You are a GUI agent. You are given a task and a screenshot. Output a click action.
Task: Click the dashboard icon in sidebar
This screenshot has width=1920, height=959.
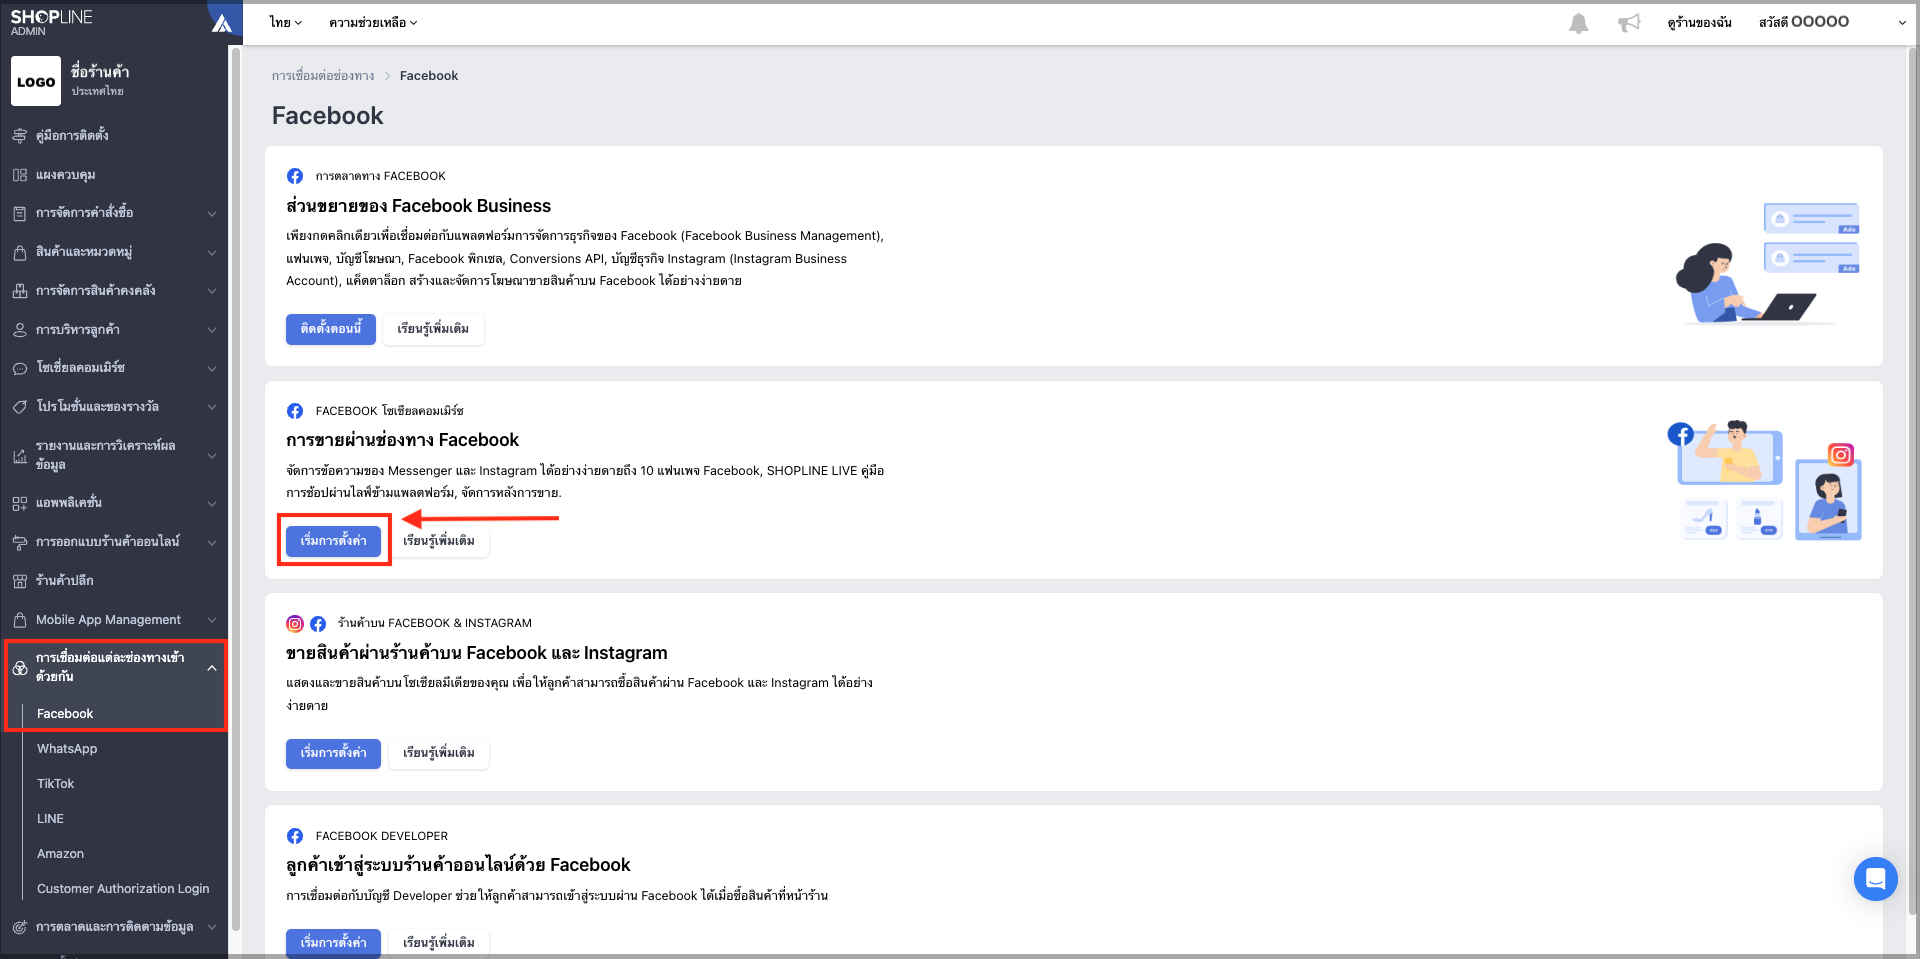(20, 175)
